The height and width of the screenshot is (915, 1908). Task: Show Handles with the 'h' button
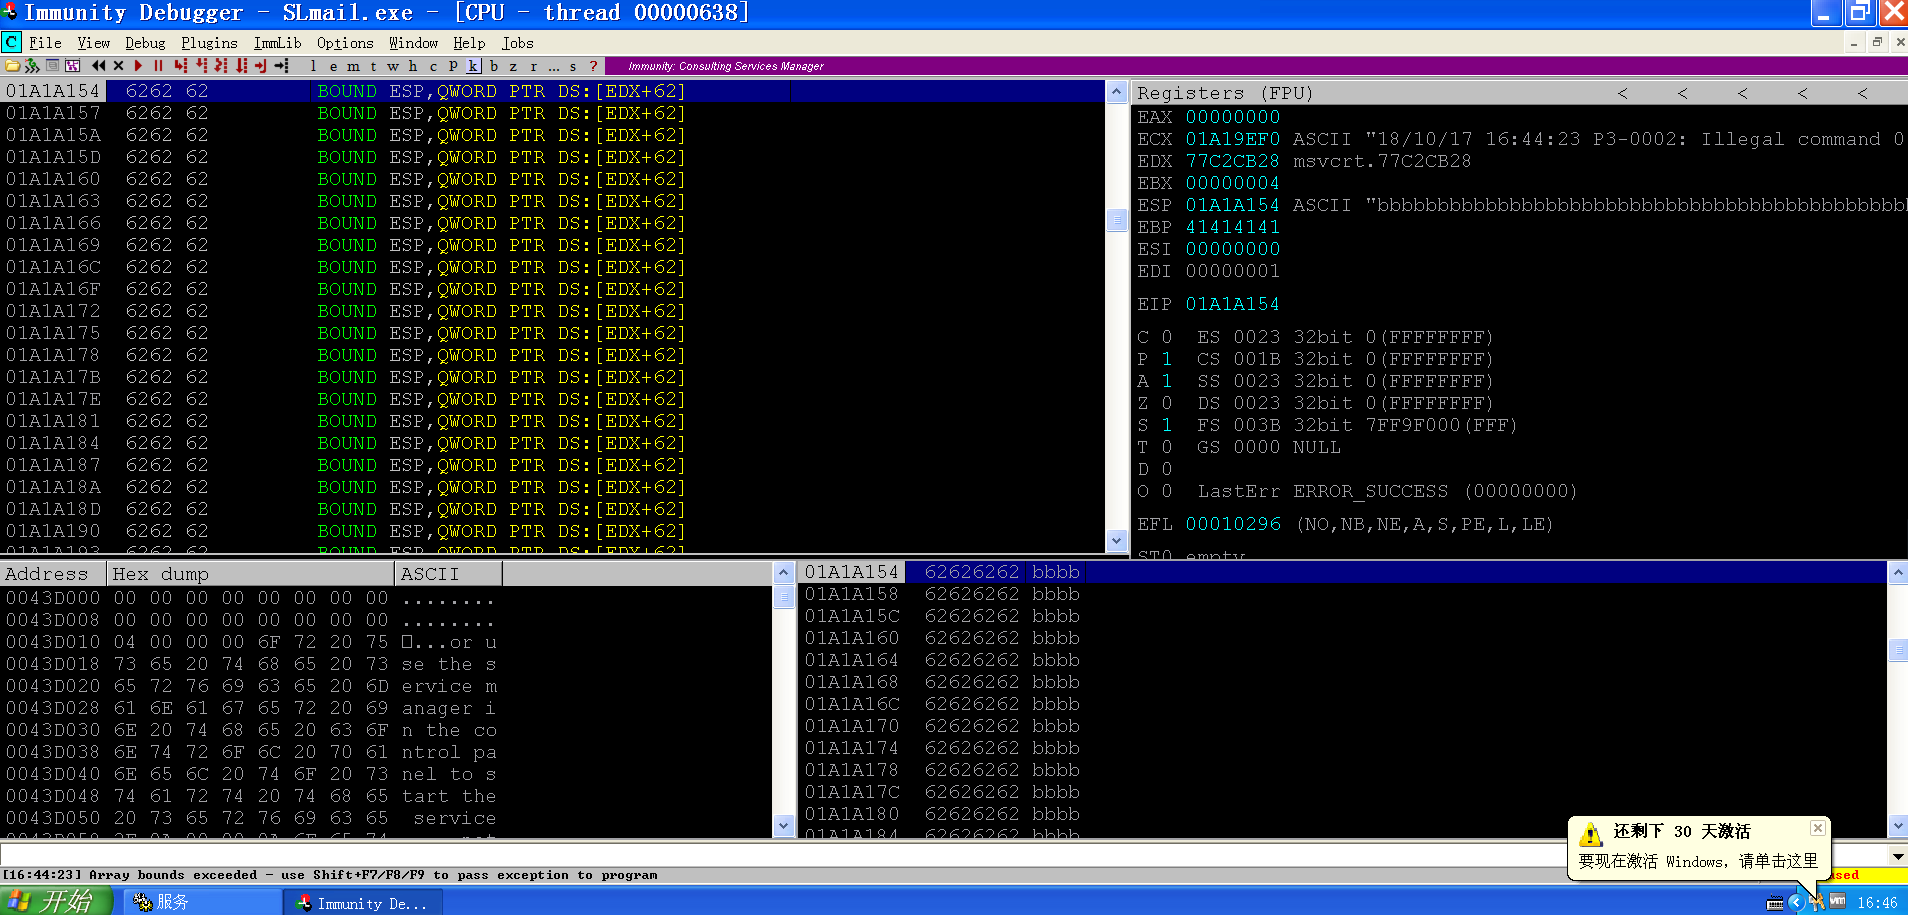(413, 66)
